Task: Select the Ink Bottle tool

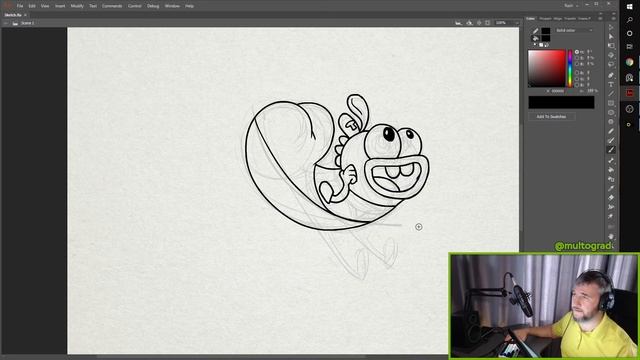Action: click(611, 179)
